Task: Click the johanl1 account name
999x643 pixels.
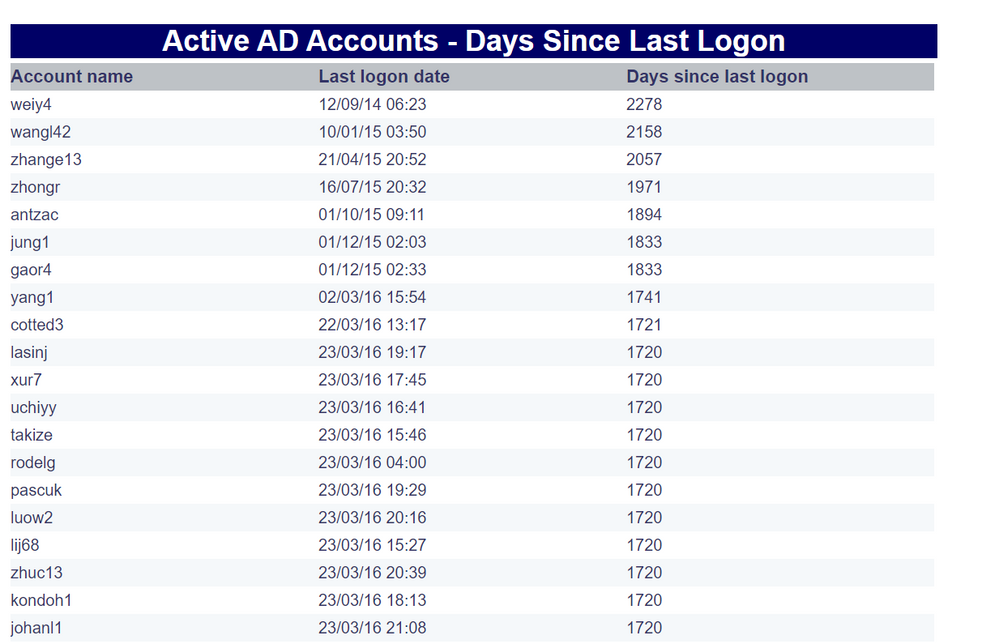Action: (x=39, y=628)
